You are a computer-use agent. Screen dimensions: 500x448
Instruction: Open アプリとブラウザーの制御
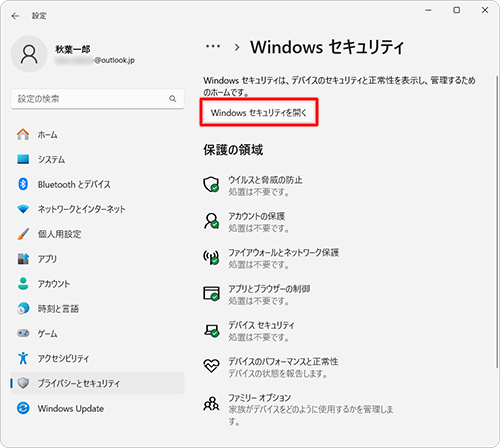coord(269,289)
